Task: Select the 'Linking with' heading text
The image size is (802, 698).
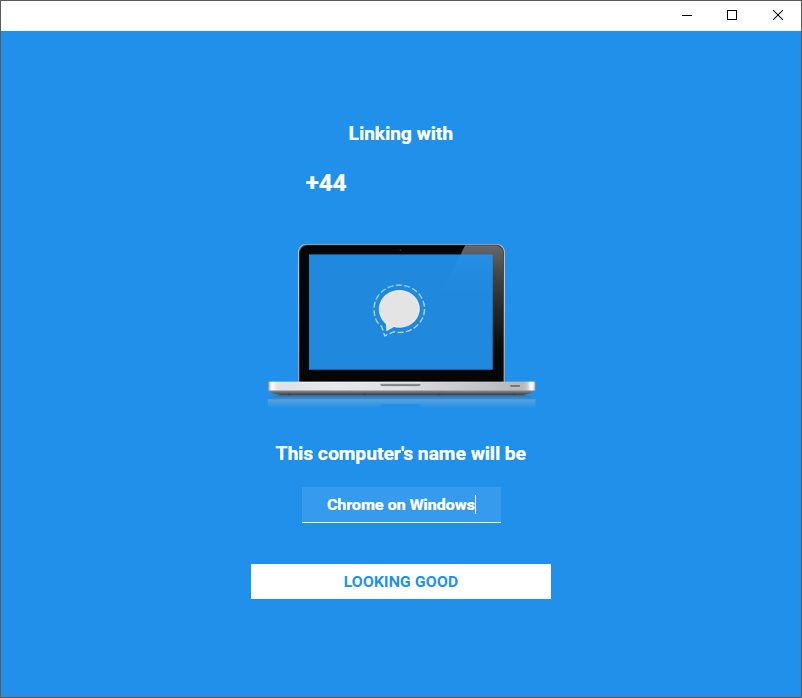Action: pyautogui.click(x=400, y=134)
